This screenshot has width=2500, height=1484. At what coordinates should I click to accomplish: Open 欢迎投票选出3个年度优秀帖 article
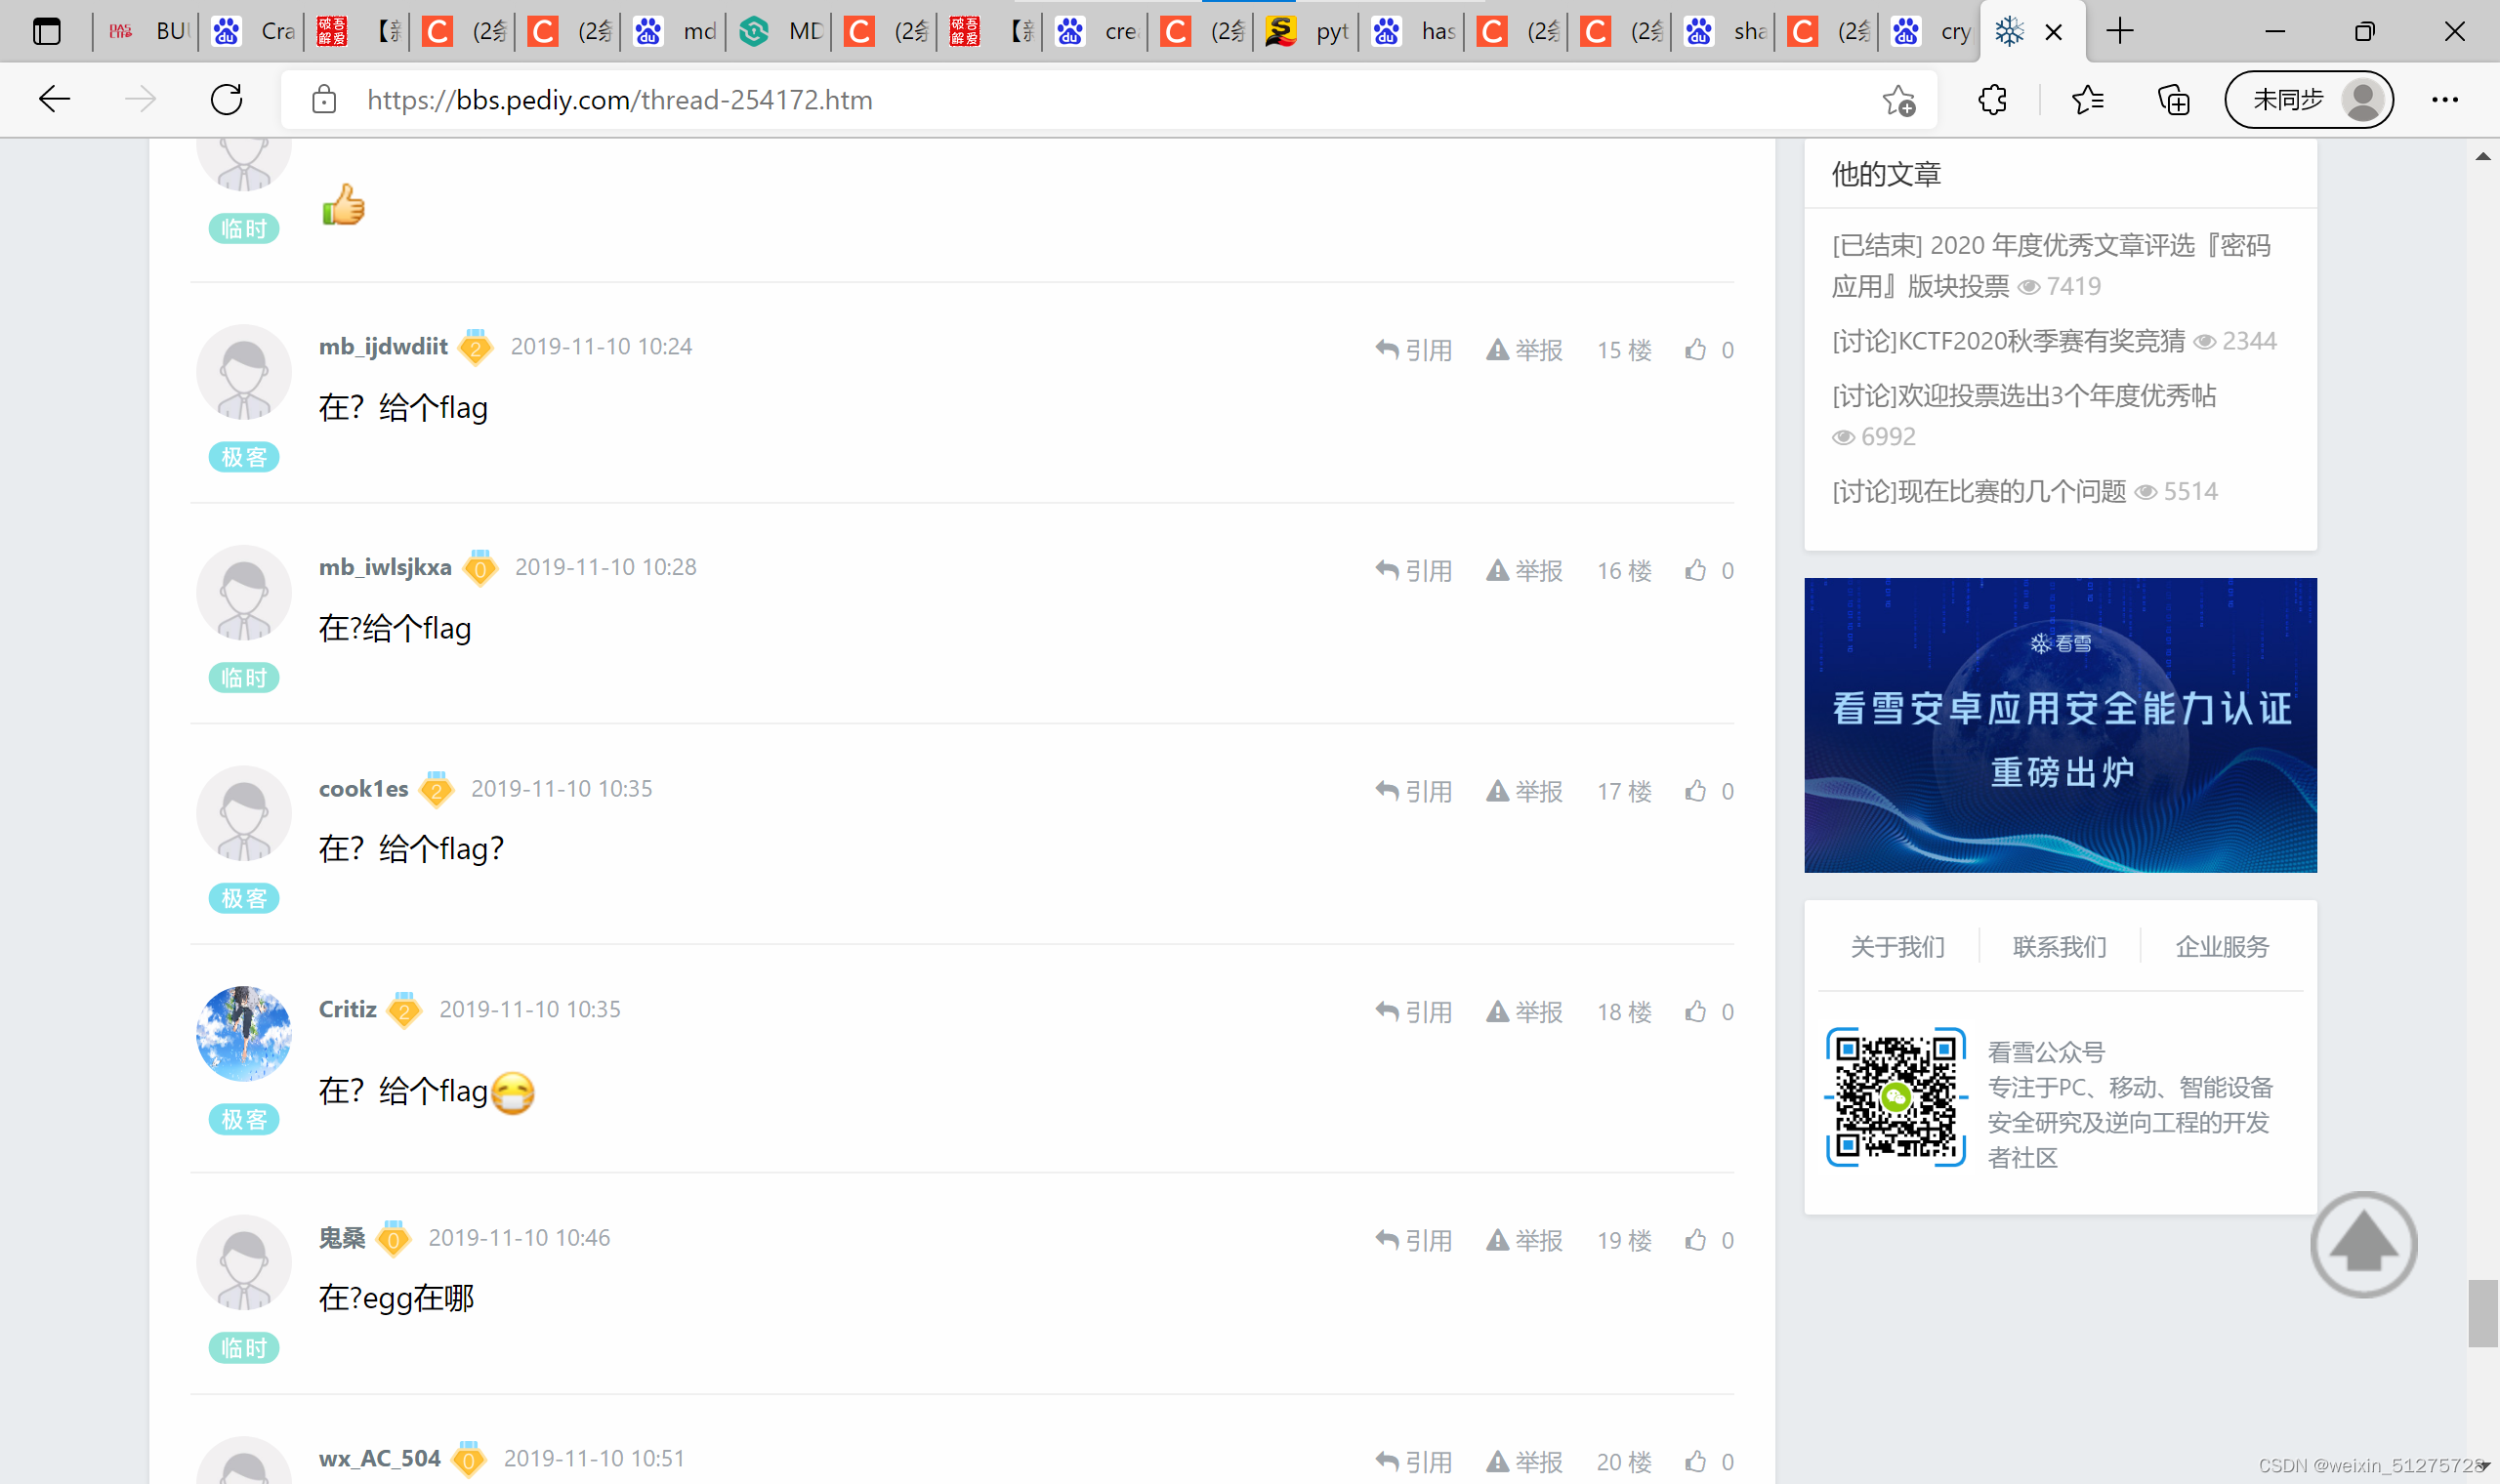pos(2023,396)
